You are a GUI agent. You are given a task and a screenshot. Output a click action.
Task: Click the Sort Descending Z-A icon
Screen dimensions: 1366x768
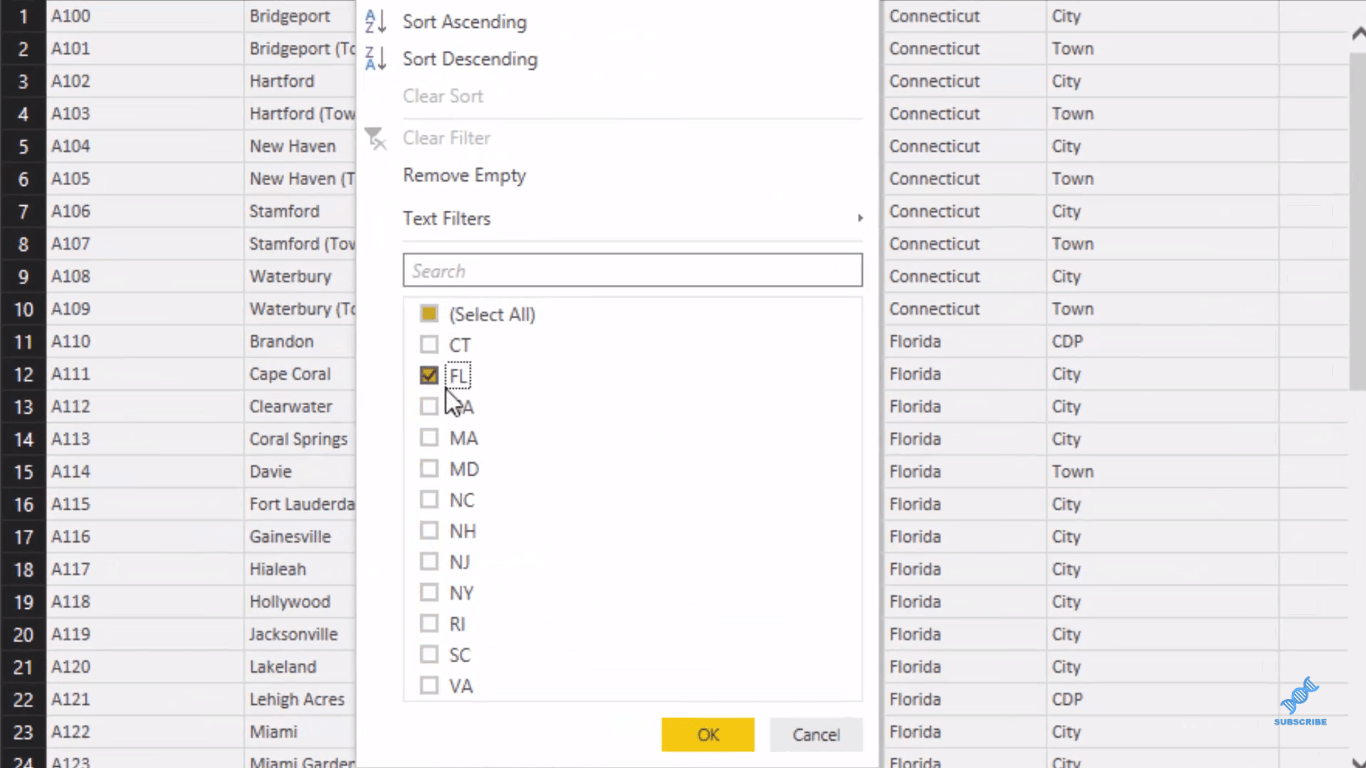(376, 59)
